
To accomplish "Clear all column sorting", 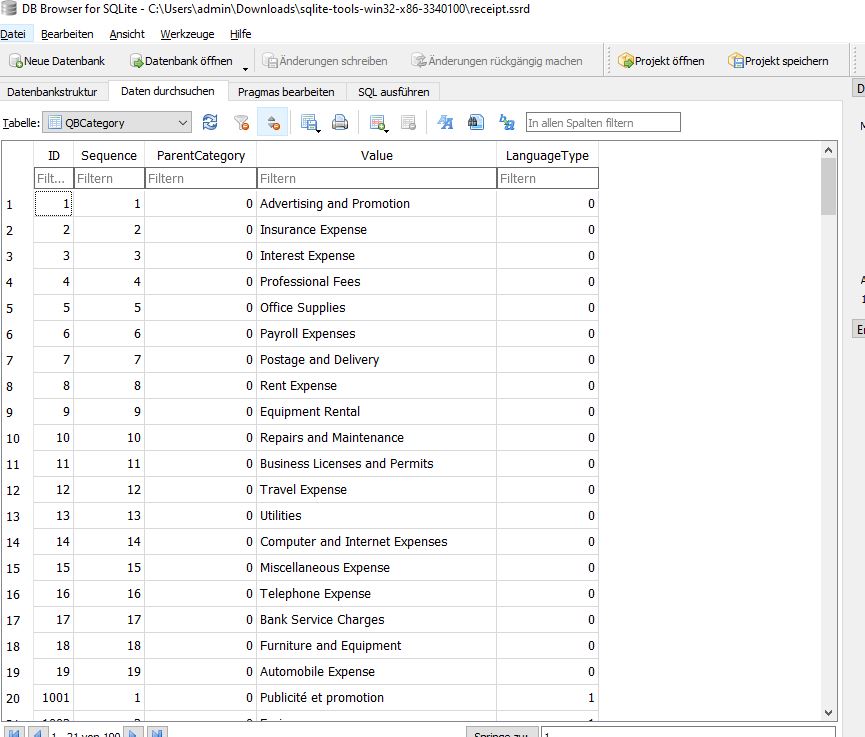I will point(271,122).
